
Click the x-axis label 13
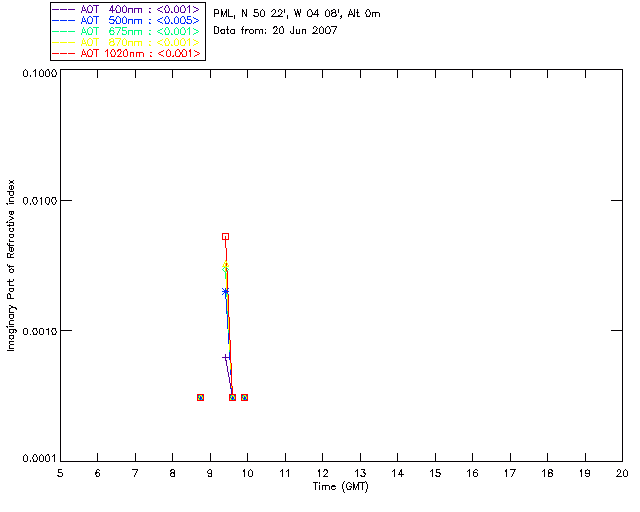(360, 473)
